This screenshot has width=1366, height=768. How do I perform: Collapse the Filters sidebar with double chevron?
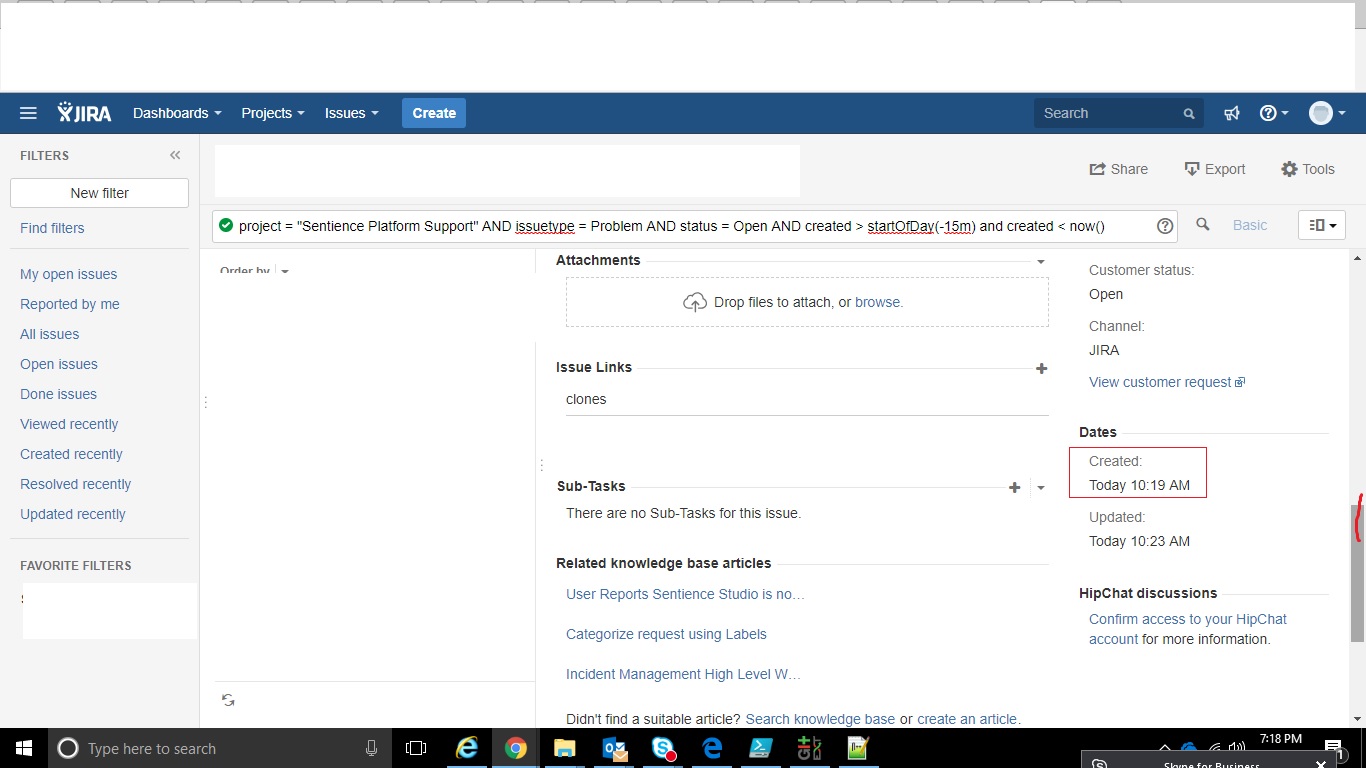pyautogui.click(x=175, y=155)
